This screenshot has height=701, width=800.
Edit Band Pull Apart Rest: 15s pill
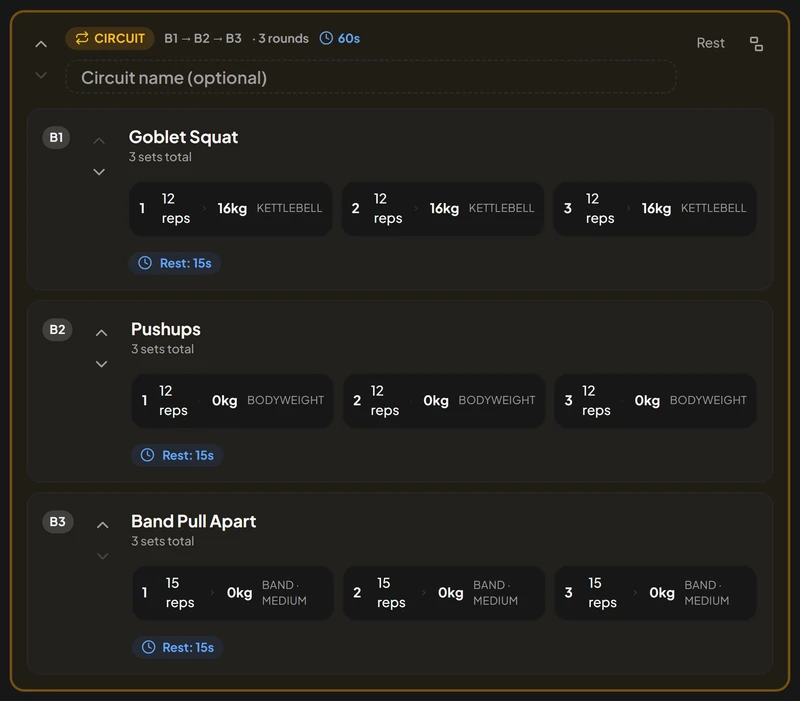pos(178,647)
